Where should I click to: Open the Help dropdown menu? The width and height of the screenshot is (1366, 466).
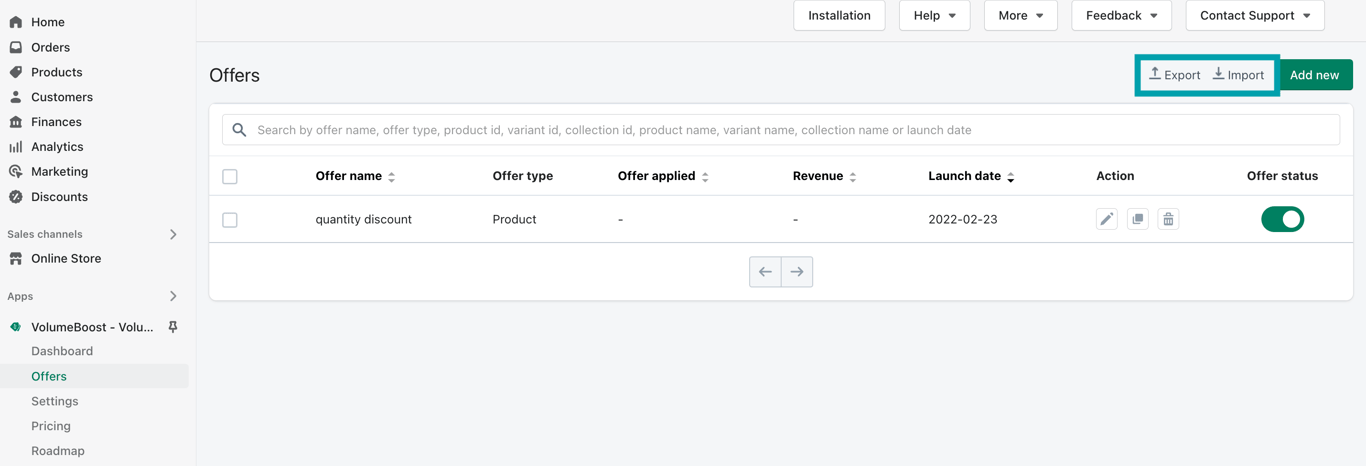point(934,16)
